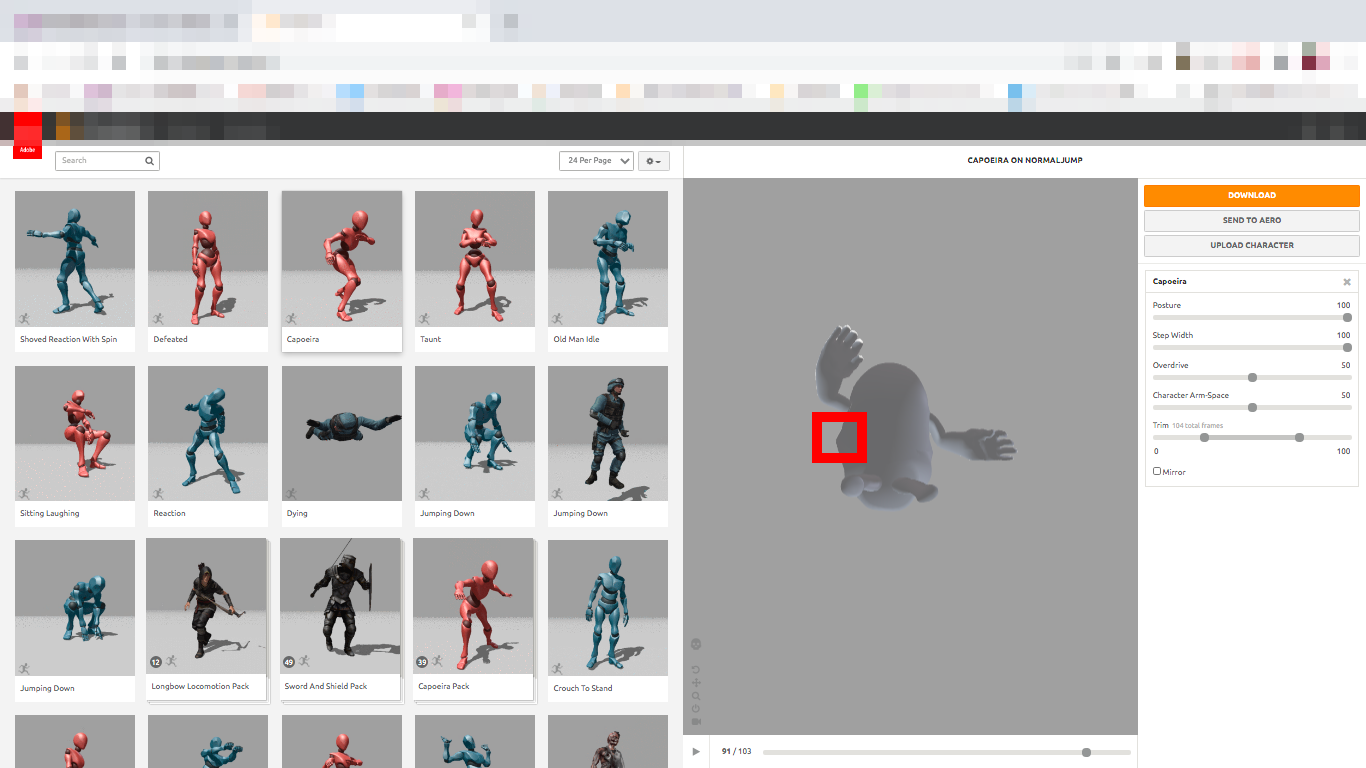Enable the Mirror checkbox
The height and width of the screenshot is (768, 1366).
point(1157,471)
